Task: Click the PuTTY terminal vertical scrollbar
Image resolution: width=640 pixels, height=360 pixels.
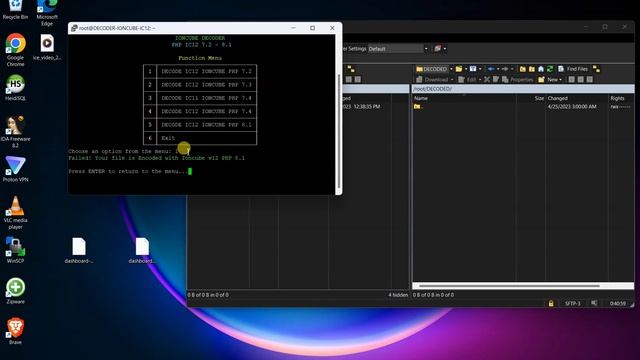Action: click(x=338, y=131)
